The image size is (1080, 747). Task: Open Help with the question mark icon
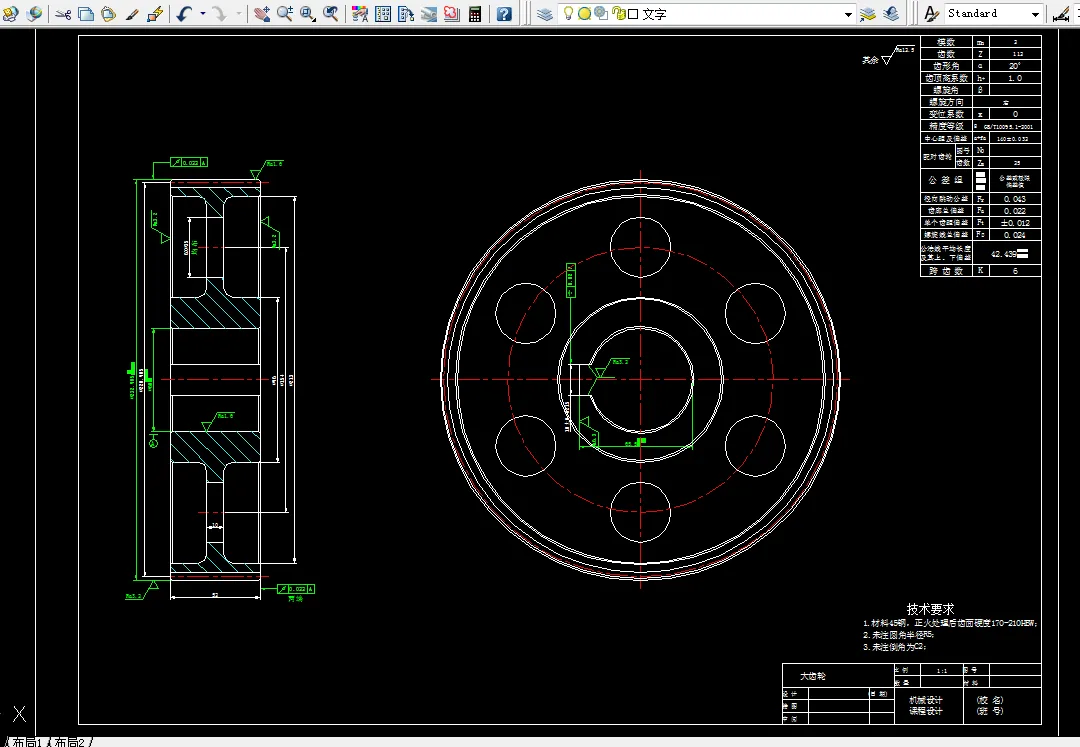tap(504, 14)
